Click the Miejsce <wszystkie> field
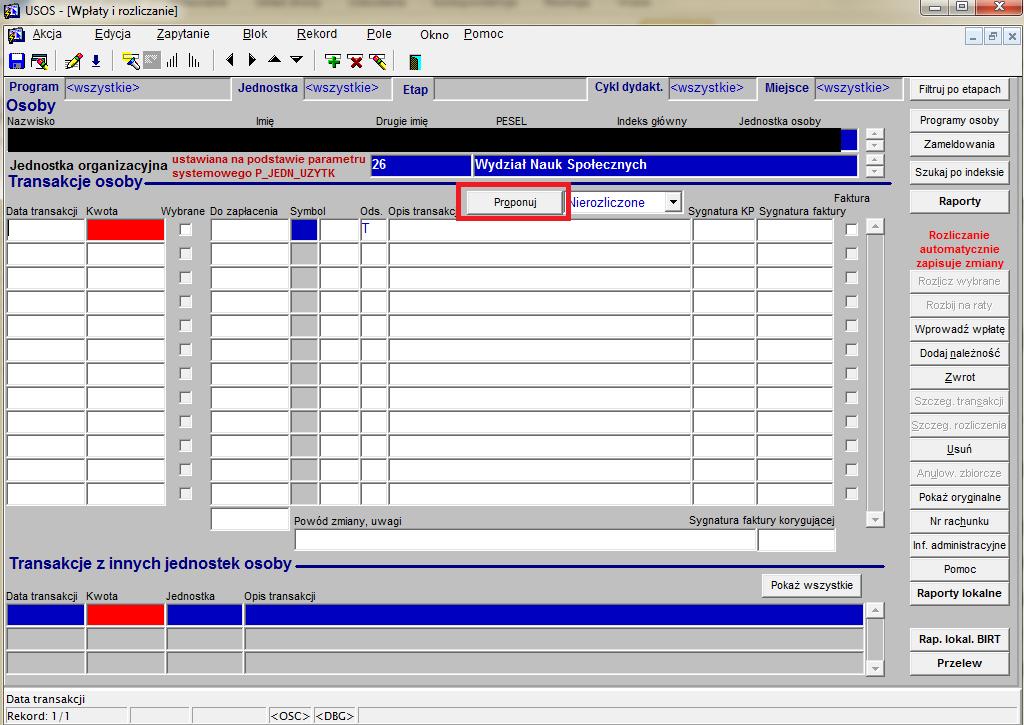This screenshot has width=1024, height=725. pos(859,88)
